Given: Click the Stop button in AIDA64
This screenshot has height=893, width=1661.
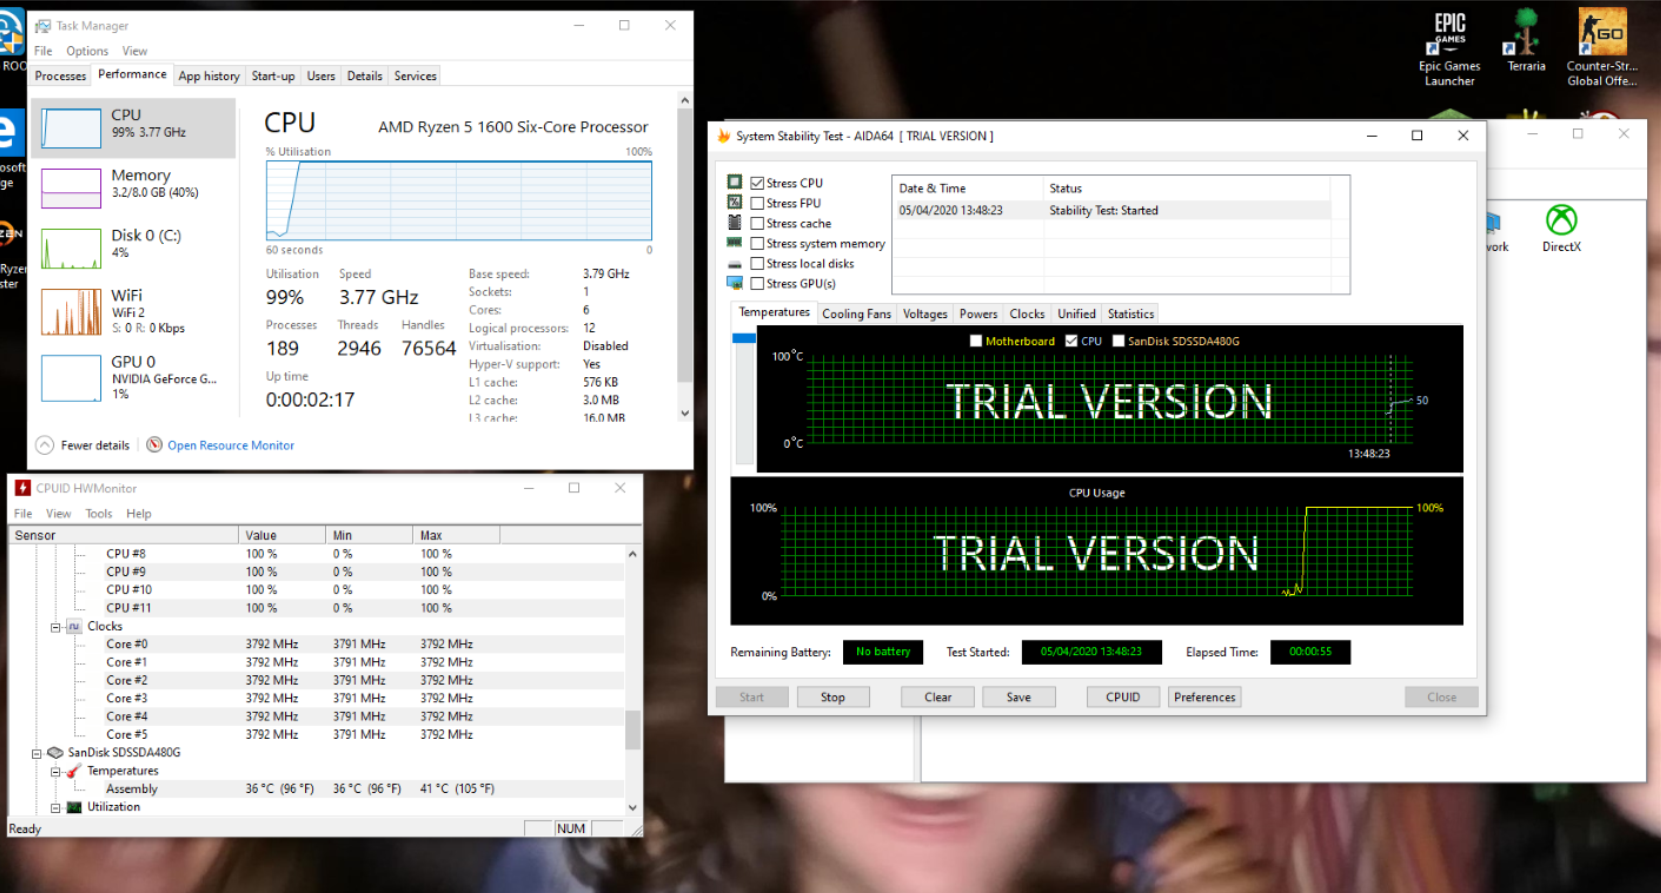Looking at the screenshot, I should point(833,697).
